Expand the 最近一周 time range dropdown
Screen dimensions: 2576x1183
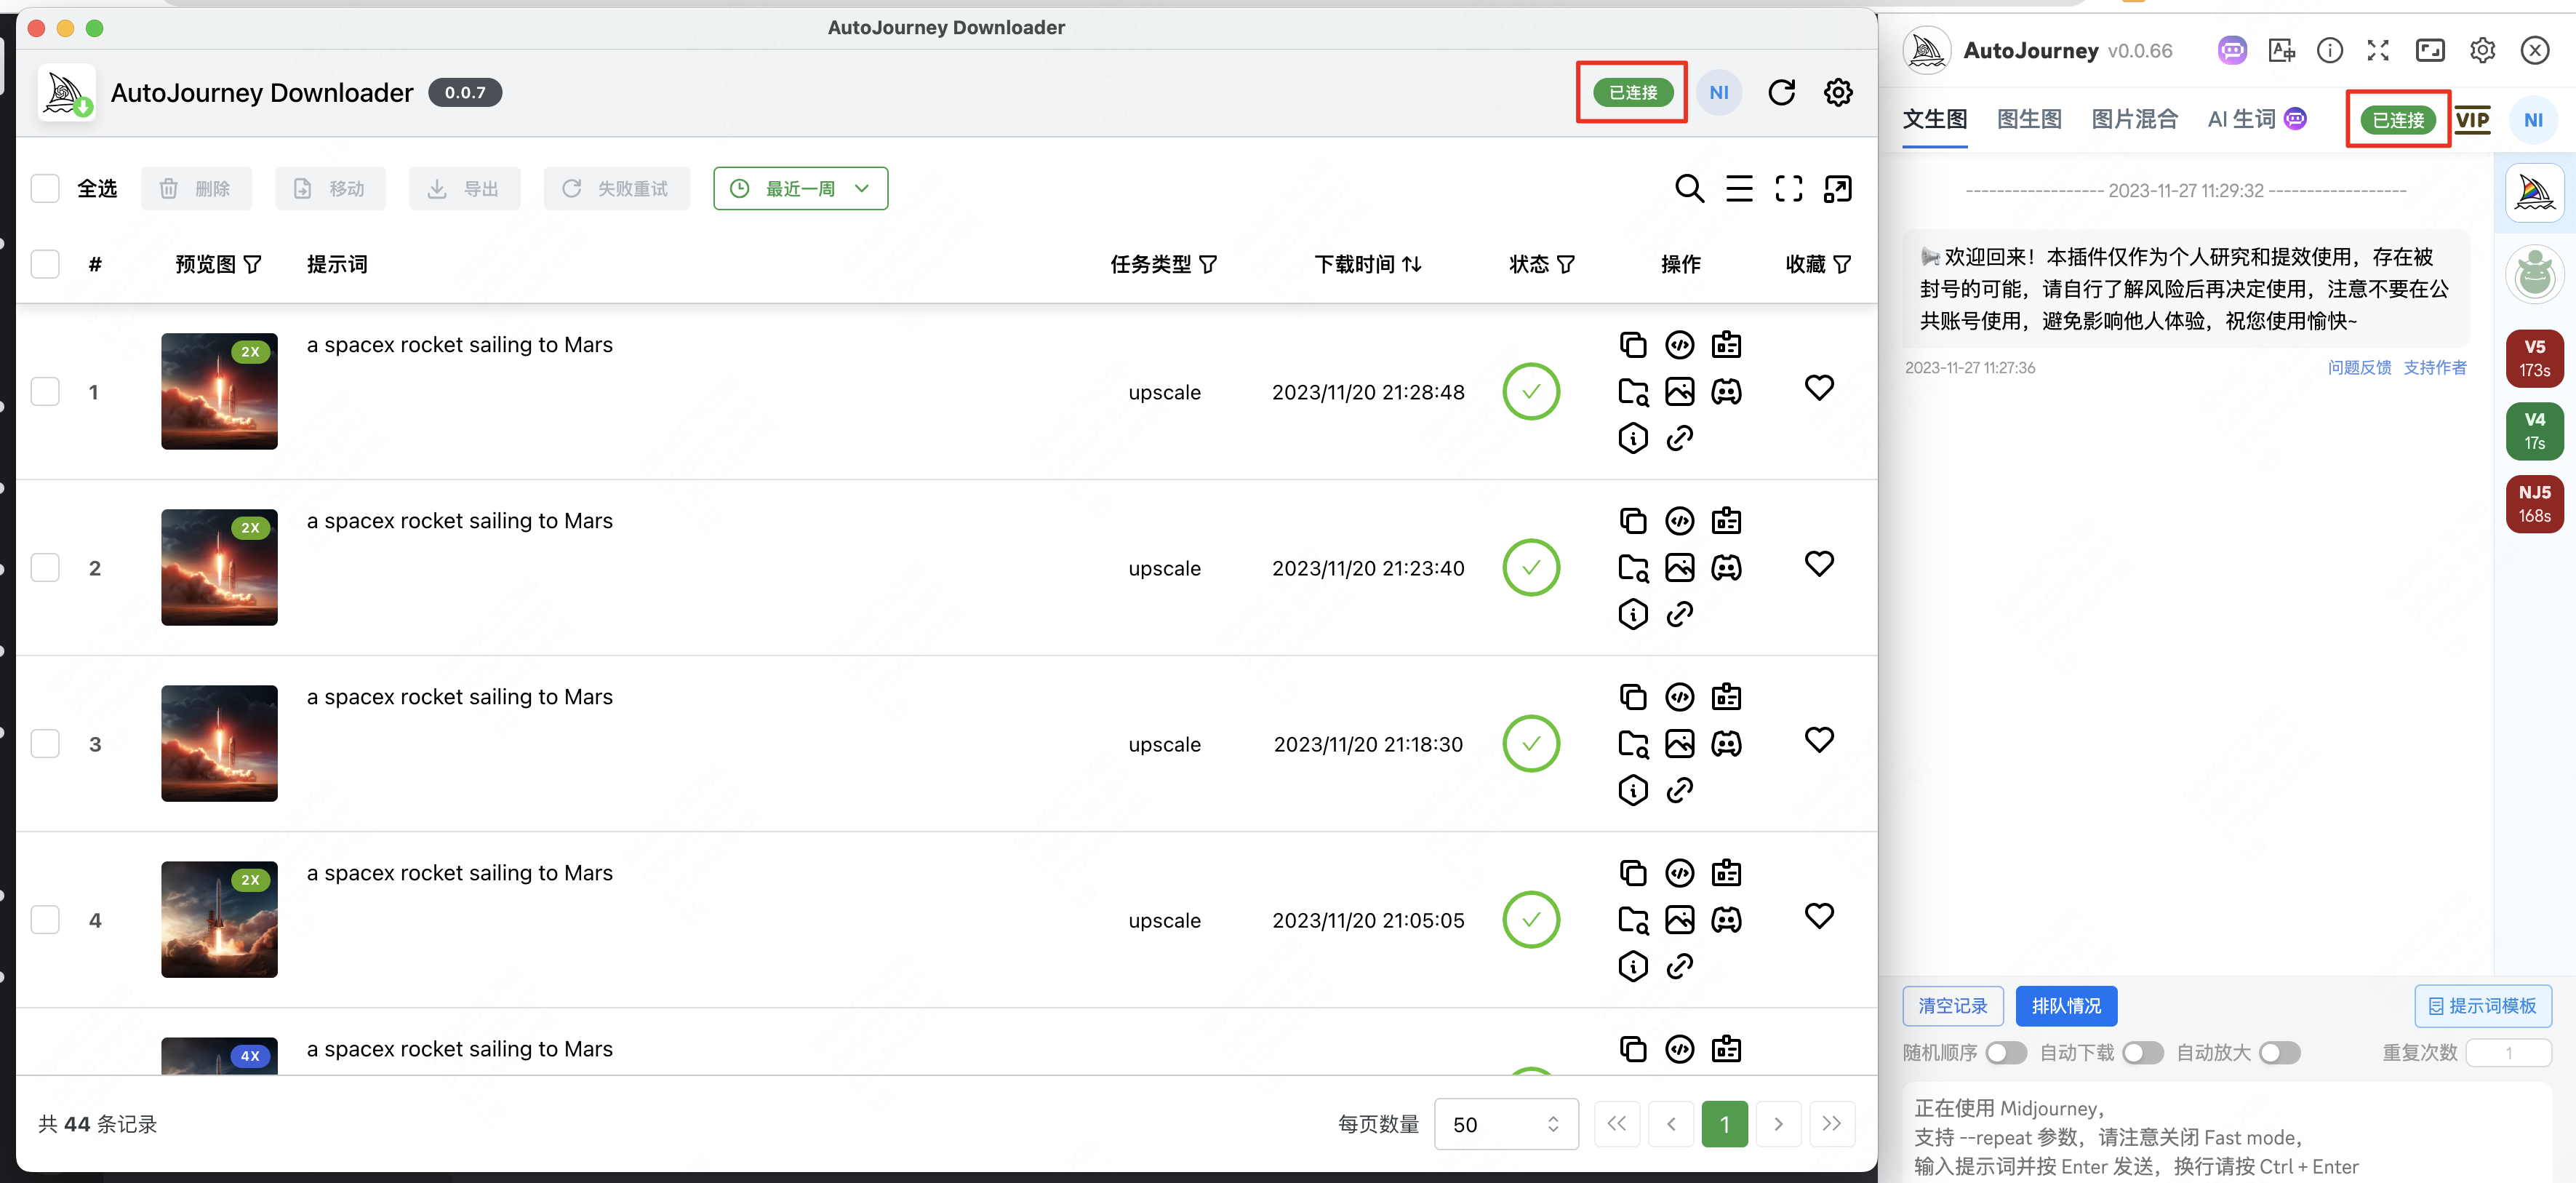800,189
